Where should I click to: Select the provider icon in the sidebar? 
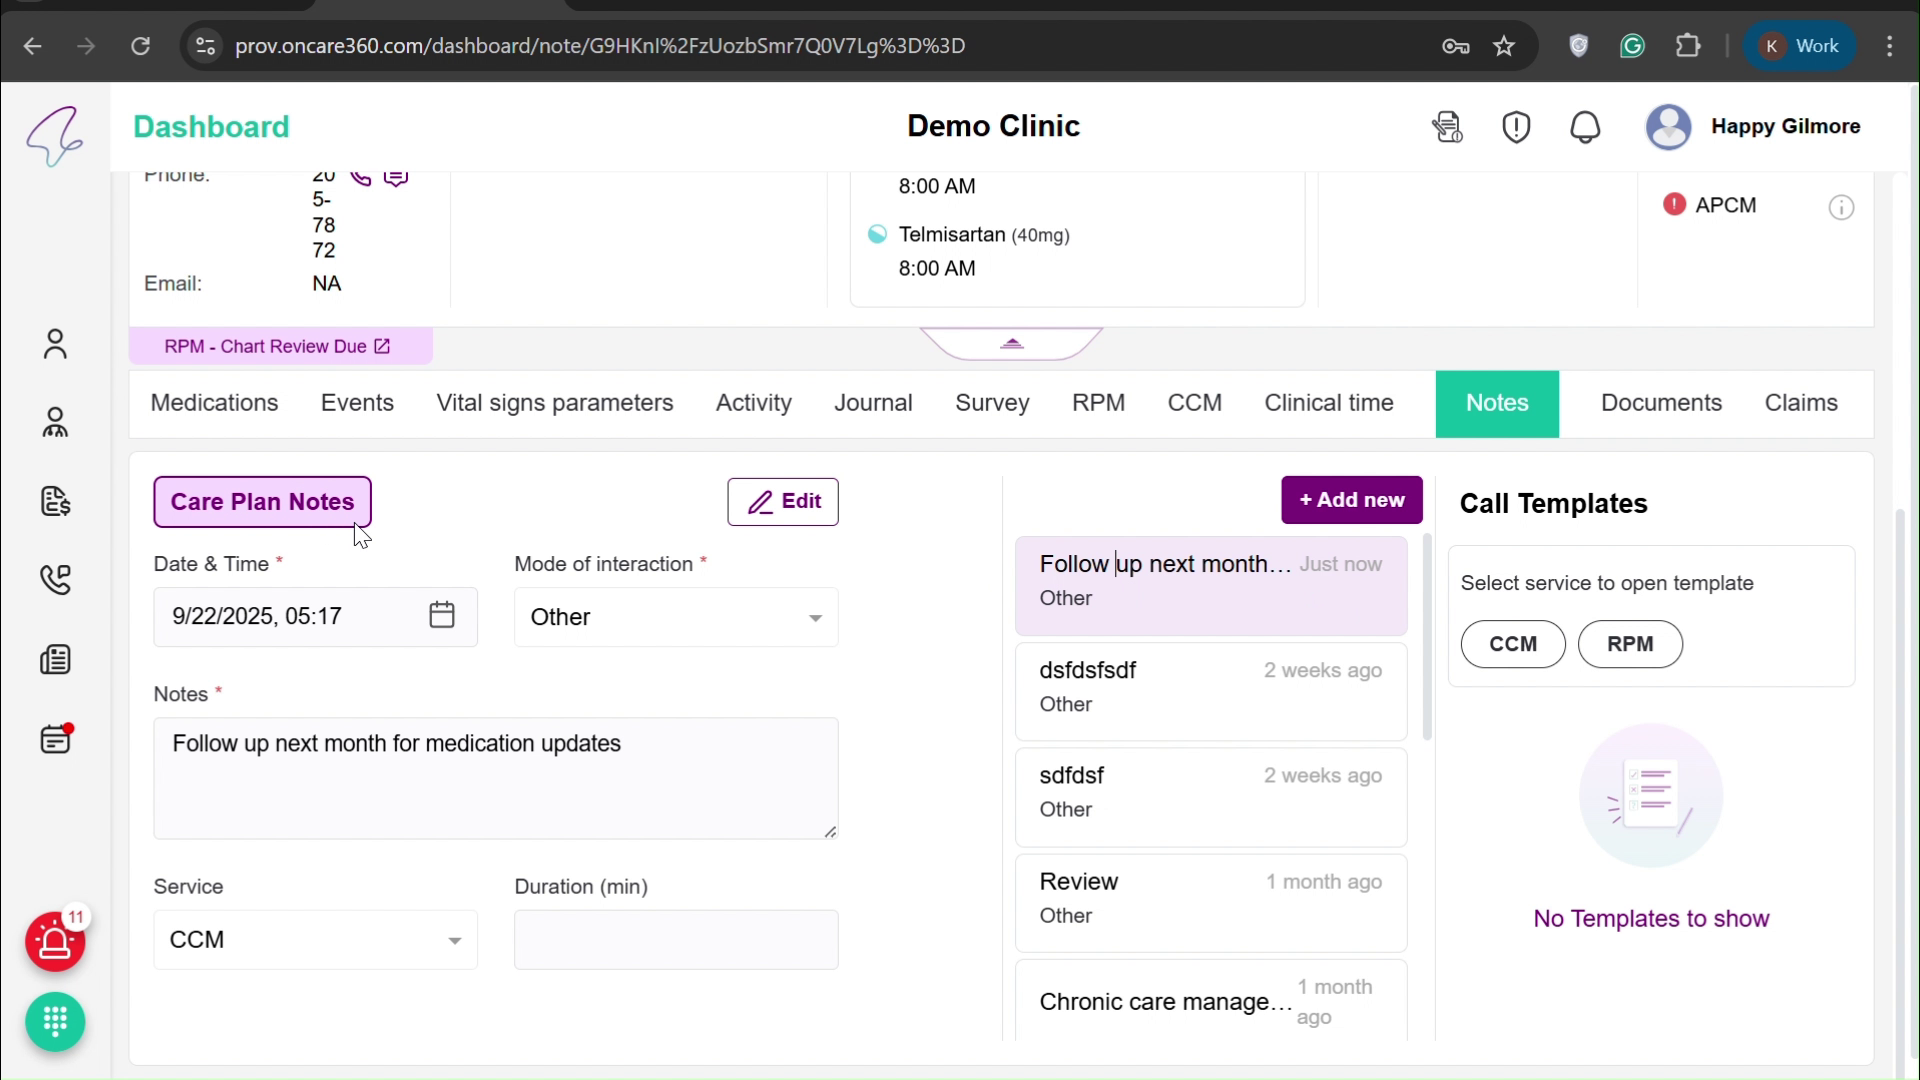tap(55, 422)
